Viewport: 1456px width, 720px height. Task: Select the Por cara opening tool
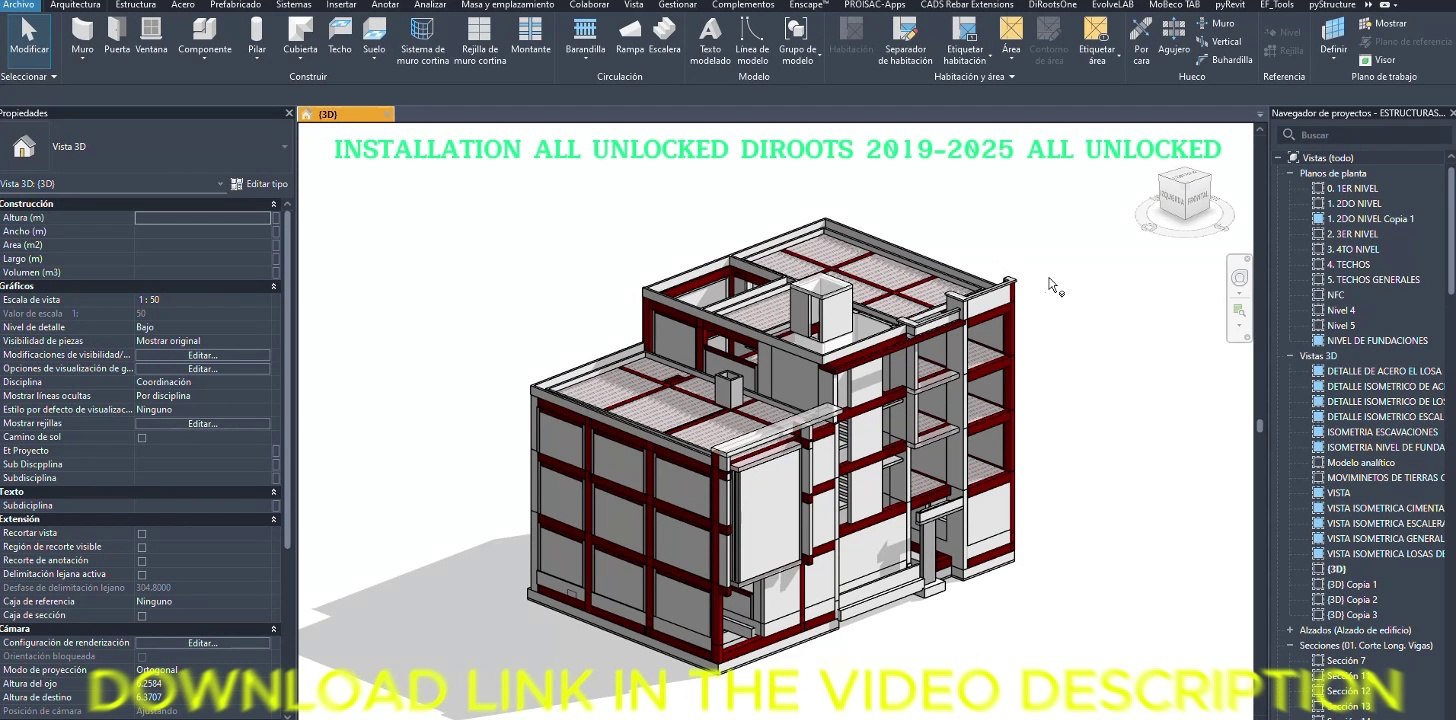pyautogui.click(x=1141, y=42)
